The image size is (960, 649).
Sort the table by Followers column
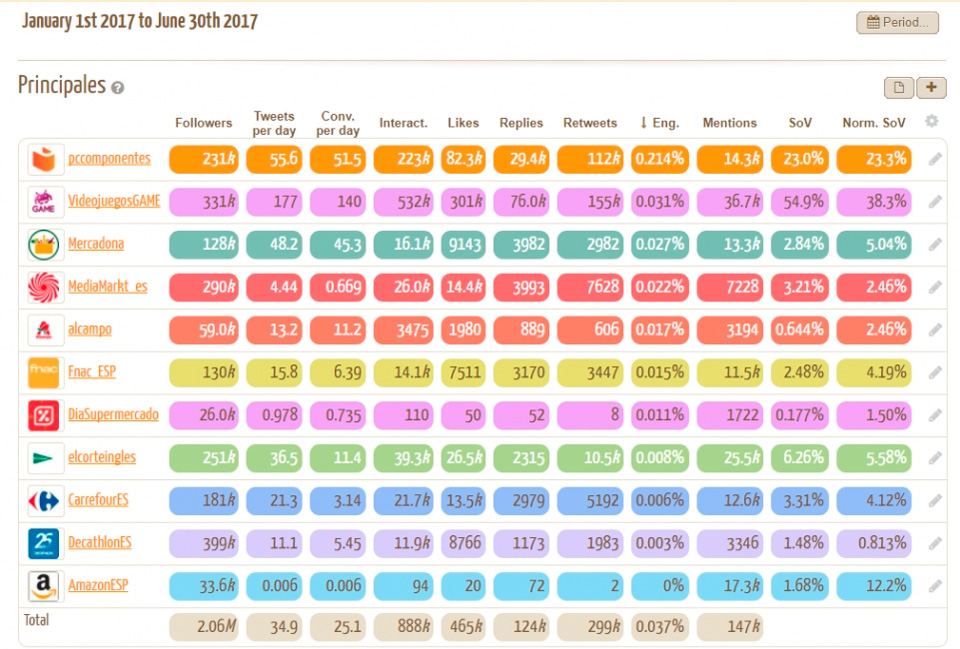[203, 123]
